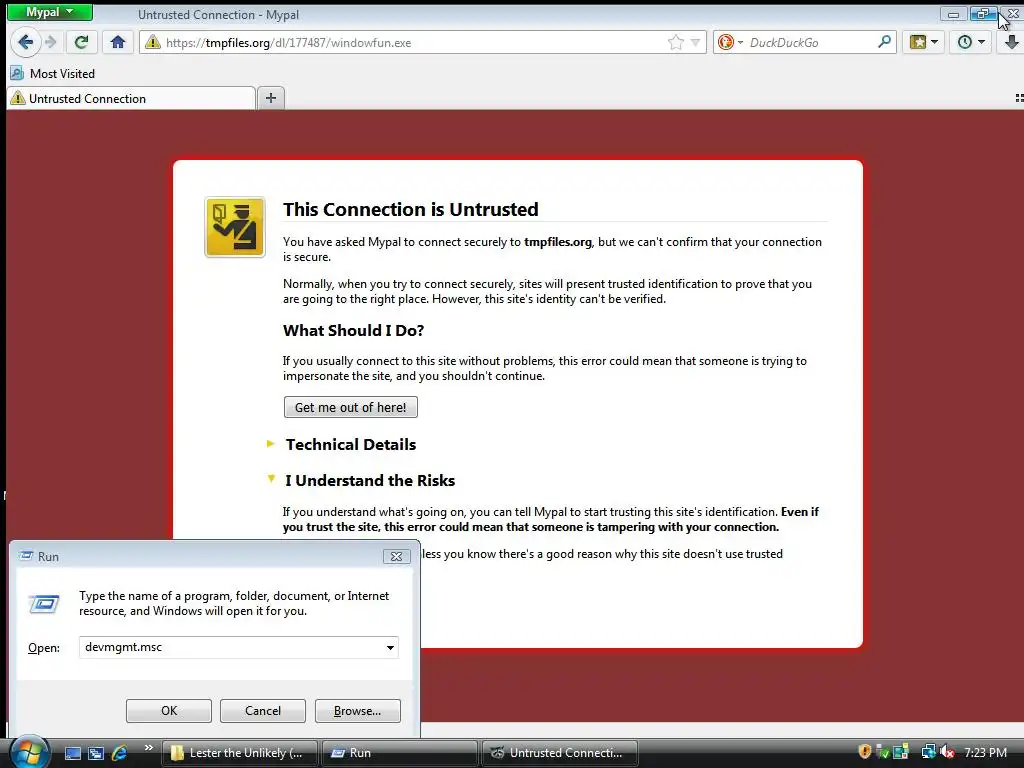Viewport: 1024px width, 768px height.
Task: Go to the Home page icon
Action: pos(118,42)
